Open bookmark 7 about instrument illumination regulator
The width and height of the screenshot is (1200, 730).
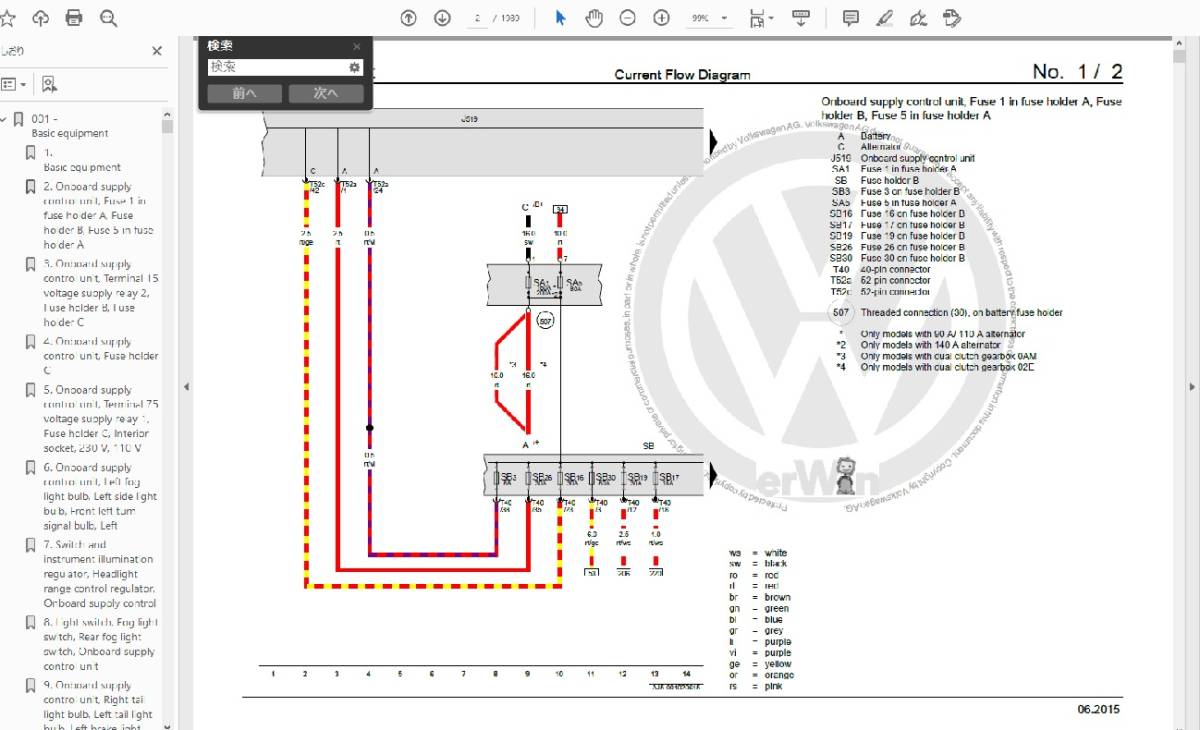(100, 574)
